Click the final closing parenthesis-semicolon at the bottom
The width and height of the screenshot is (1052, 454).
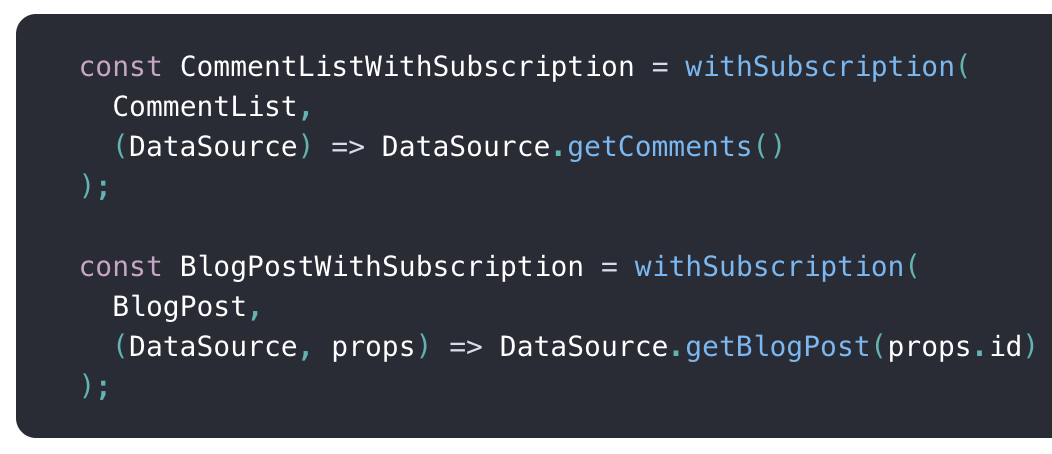pos(95,387)
